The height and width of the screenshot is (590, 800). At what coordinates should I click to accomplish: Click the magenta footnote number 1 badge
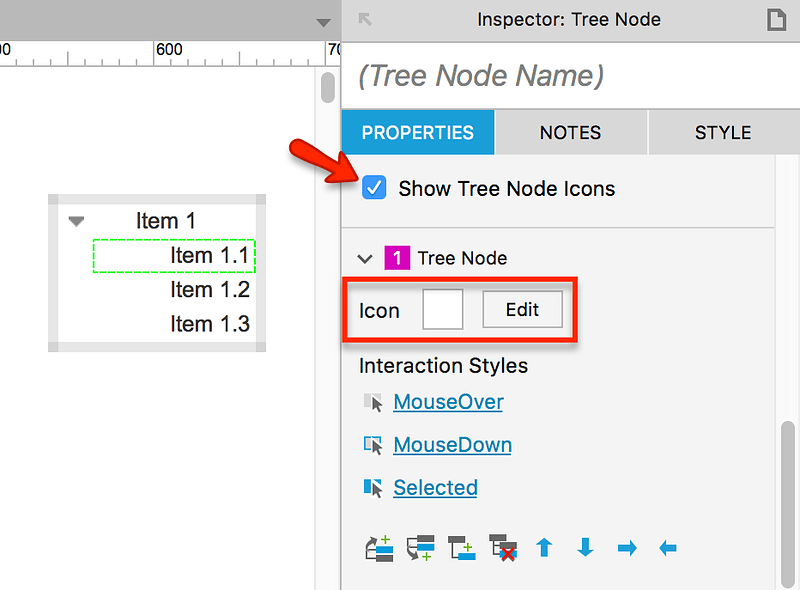pyautogui.click(x=397, y=258)
